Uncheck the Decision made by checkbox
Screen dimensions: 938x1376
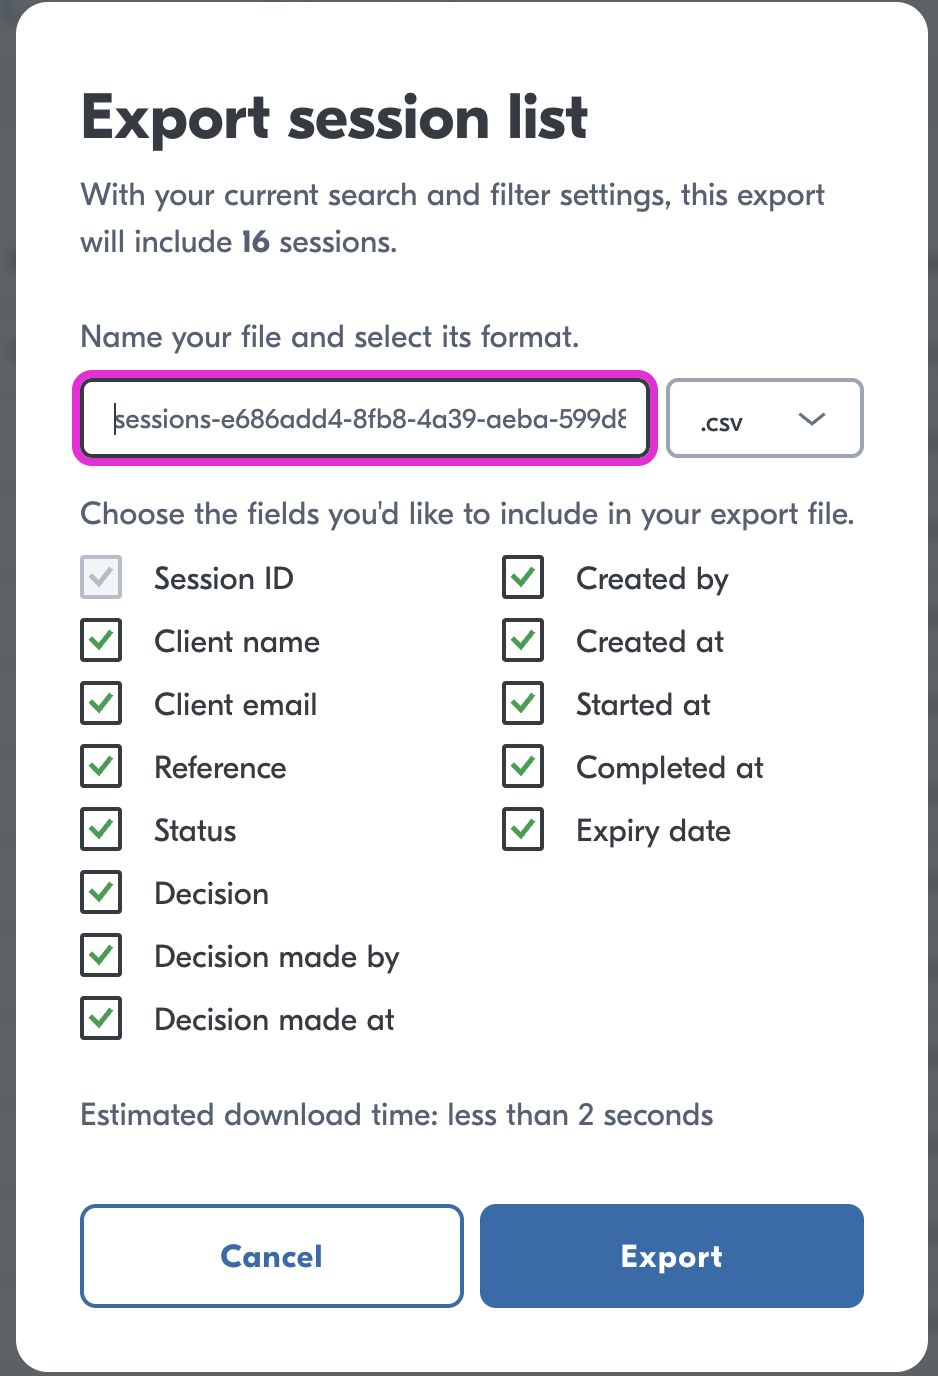pyautogui.click(x=101, y=956)
